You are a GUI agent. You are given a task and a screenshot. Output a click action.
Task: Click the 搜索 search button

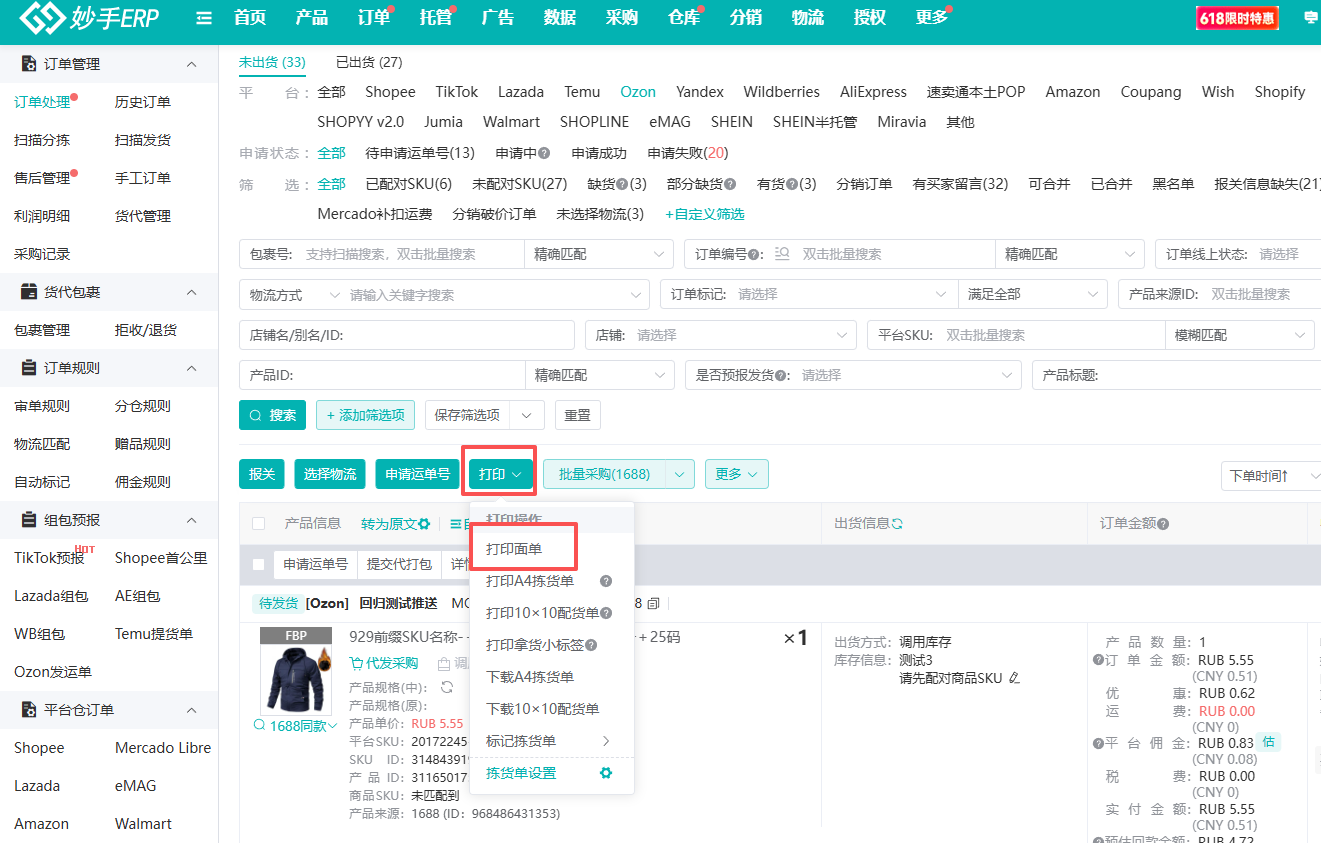[x=273, y=415]
